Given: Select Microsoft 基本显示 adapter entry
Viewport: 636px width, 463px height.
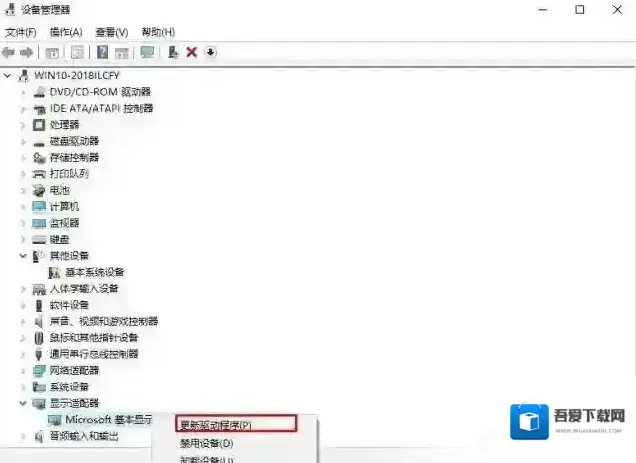Looking at the screenshot, I should pyautogui.click(x=109, y=420).
